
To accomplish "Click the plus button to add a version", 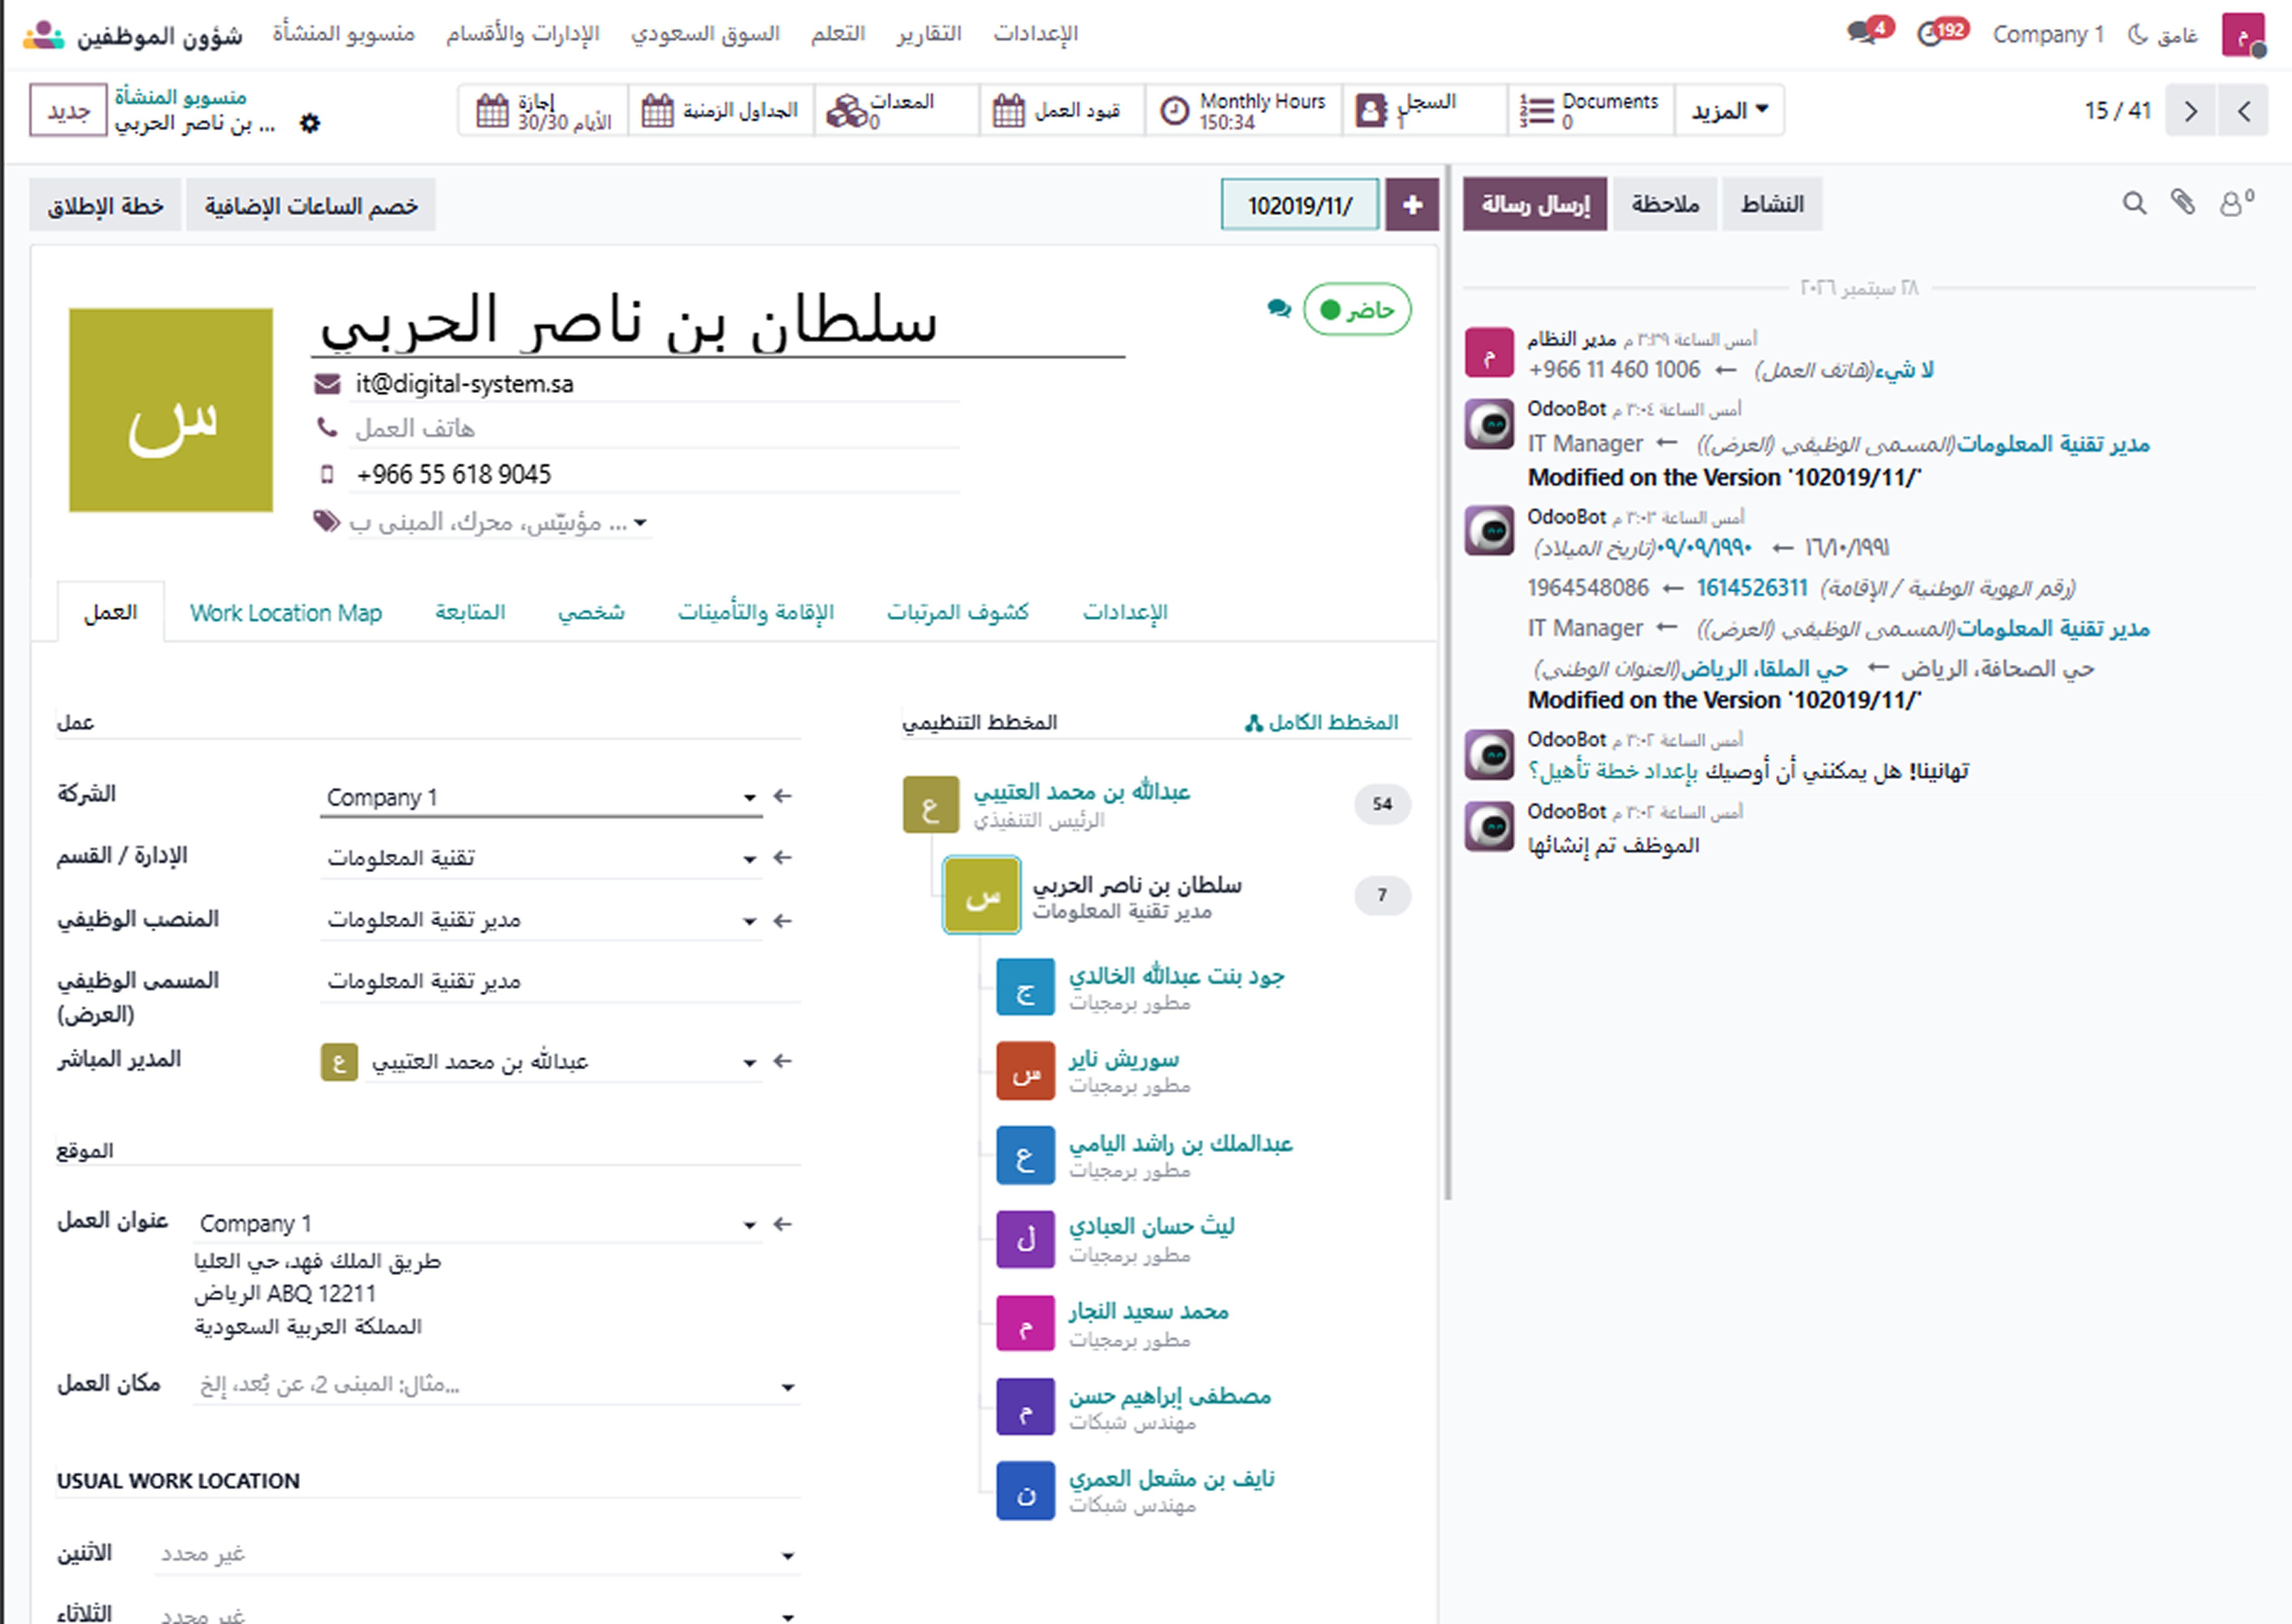I will click(x=1412, y=205).
